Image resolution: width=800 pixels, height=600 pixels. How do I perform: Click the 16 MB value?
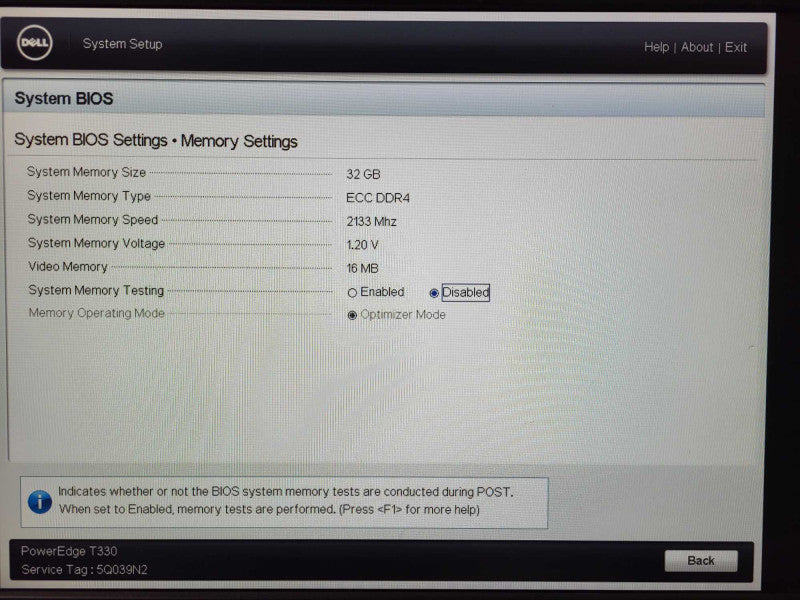click(362, 268)
